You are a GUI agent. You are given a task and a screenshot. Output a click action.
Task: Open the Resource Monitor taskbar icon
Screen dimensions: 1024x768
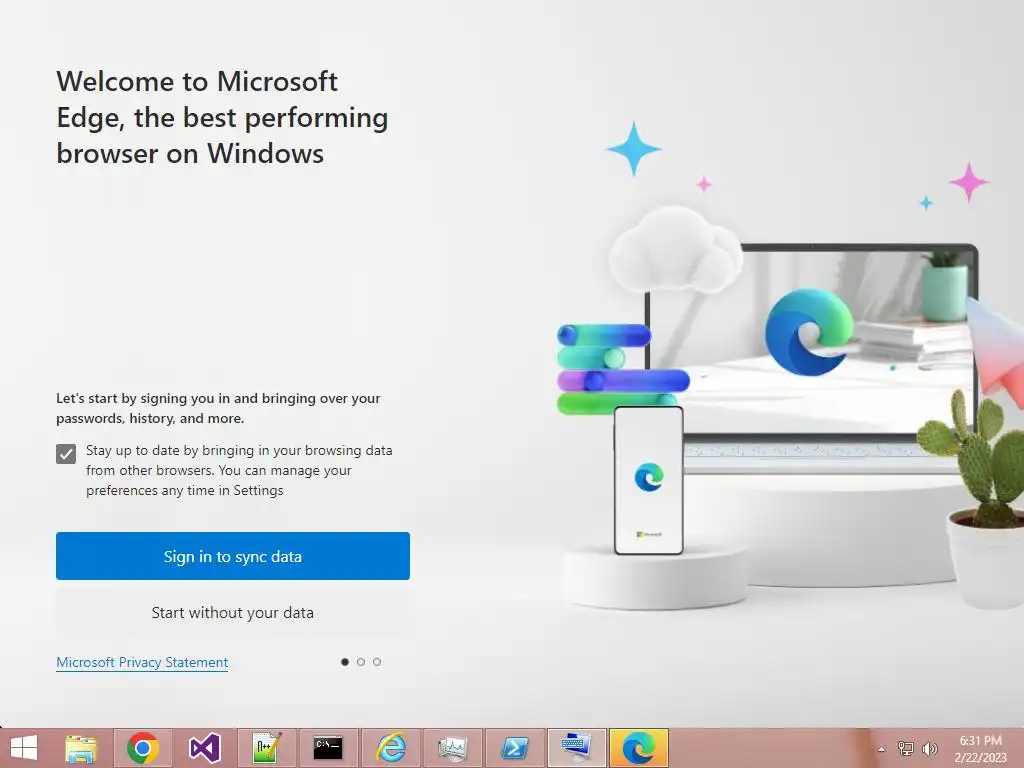pyautogui.click(x=453, y=748)
